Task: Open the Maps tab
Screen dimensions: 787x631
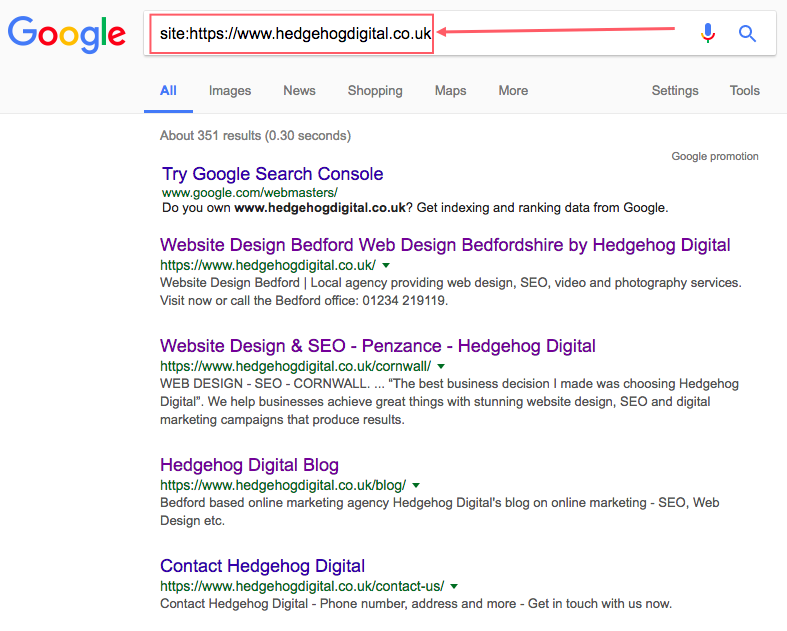Action: [450, 91]
